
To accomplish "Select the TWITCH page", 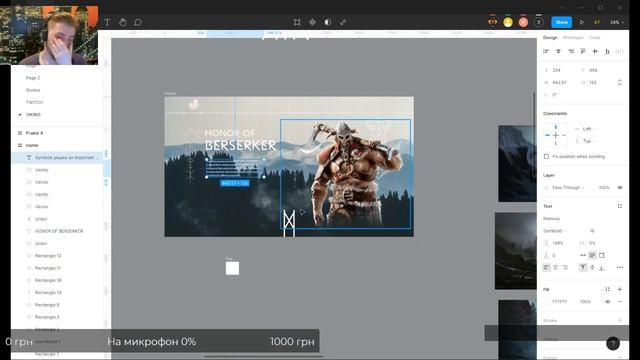I will coord(34,102).
